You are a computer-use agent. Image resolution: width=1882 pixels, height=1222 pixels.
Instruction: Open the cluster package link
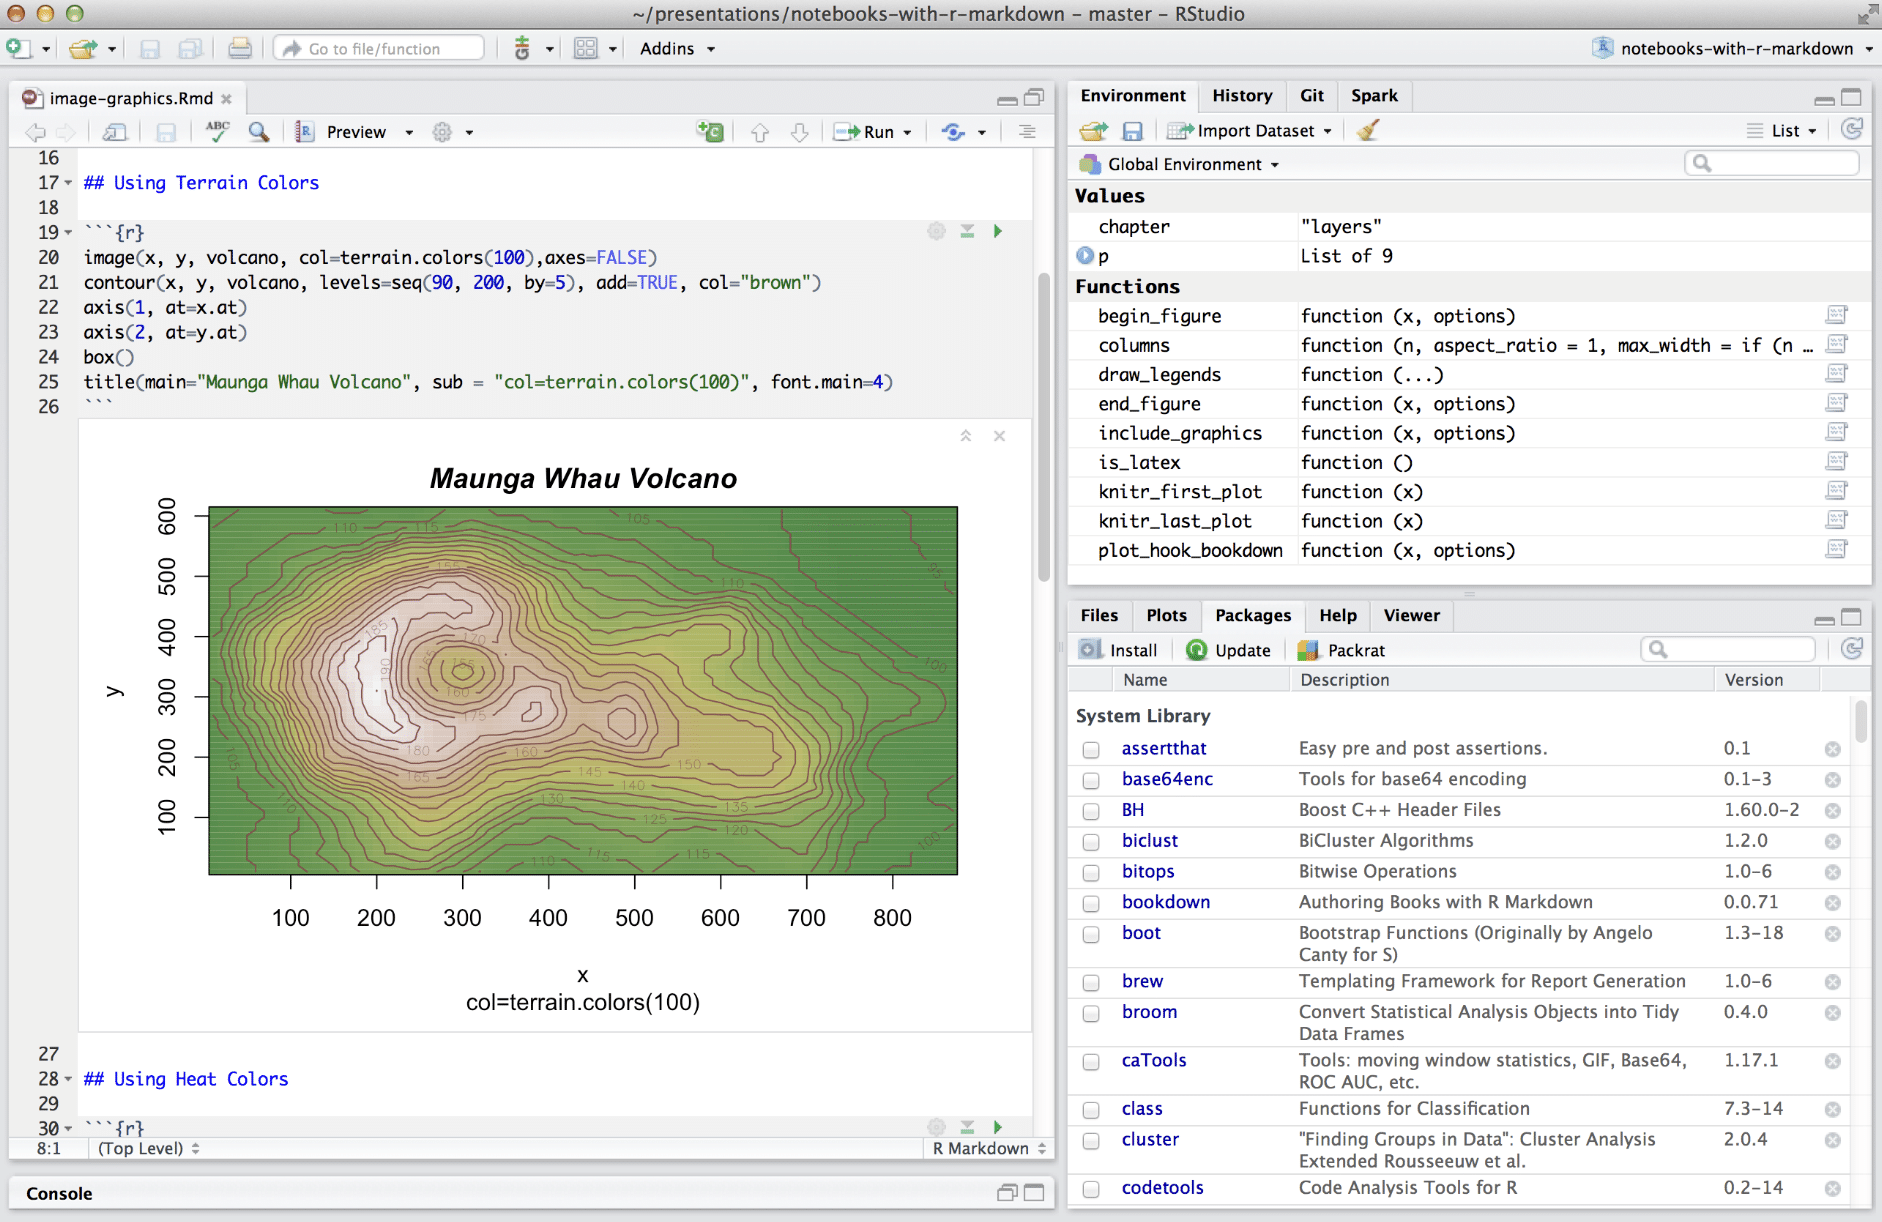pos(1150,1139)
